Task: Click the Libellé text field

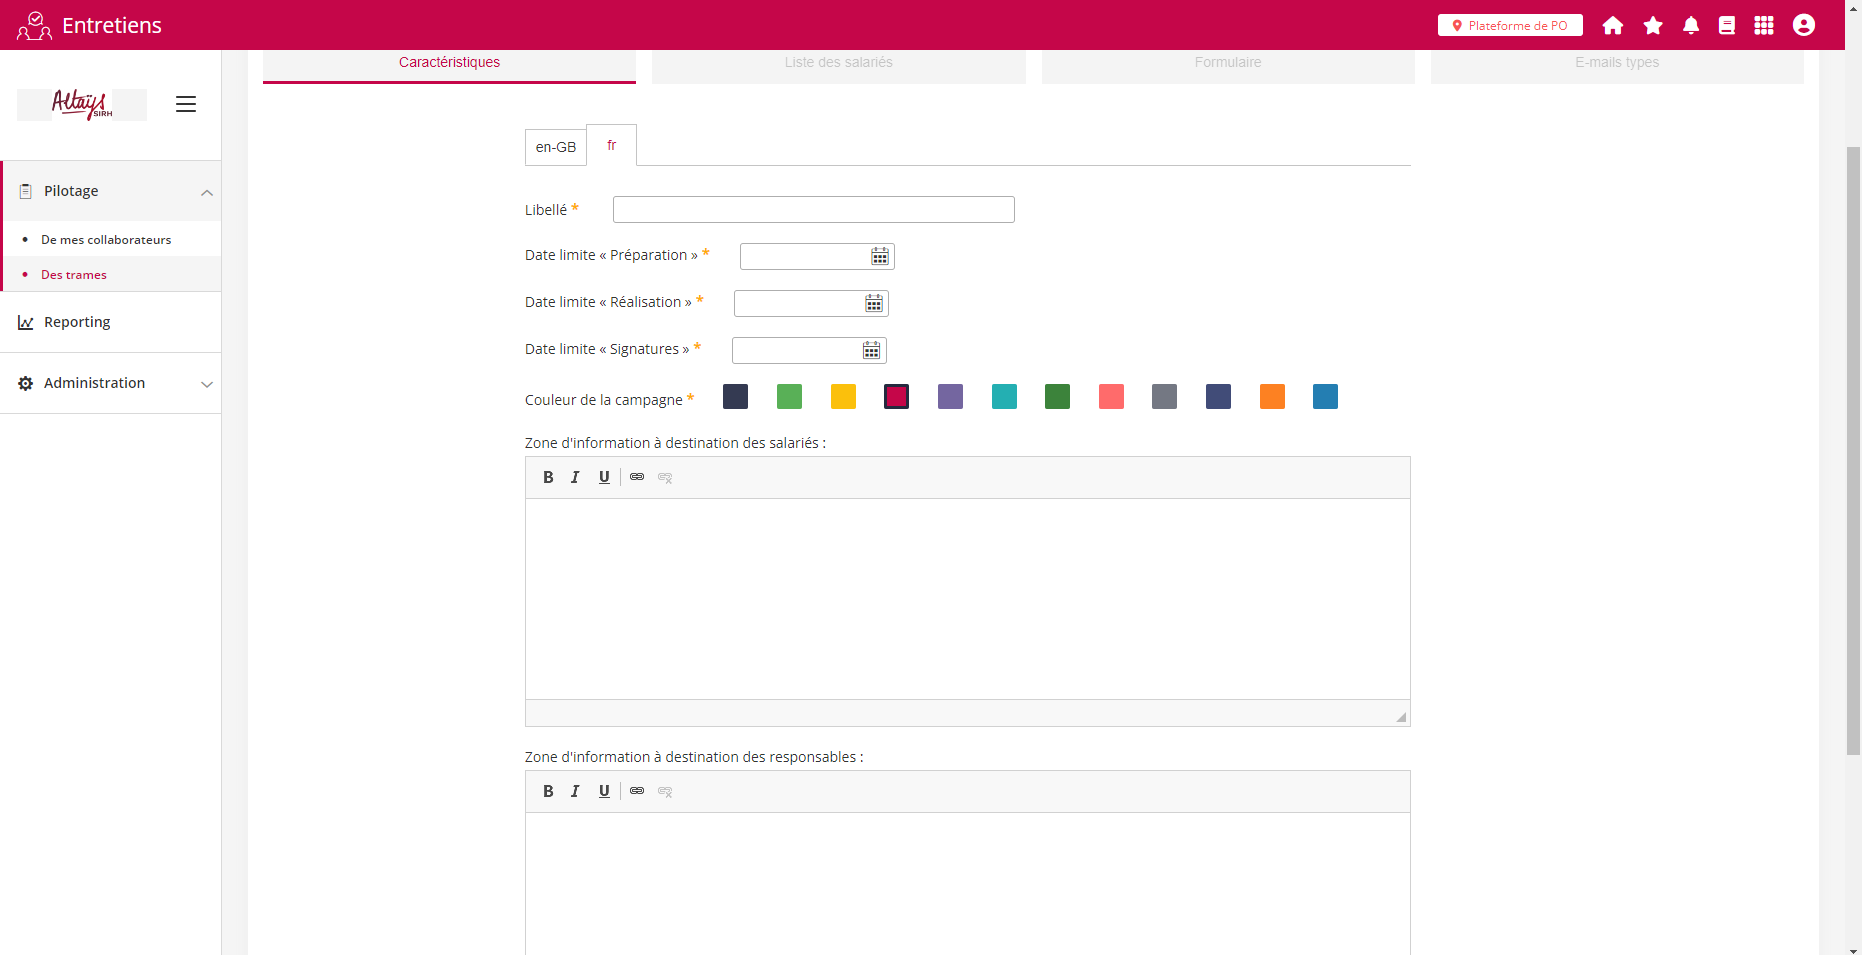Action: (x=813, y=210)
